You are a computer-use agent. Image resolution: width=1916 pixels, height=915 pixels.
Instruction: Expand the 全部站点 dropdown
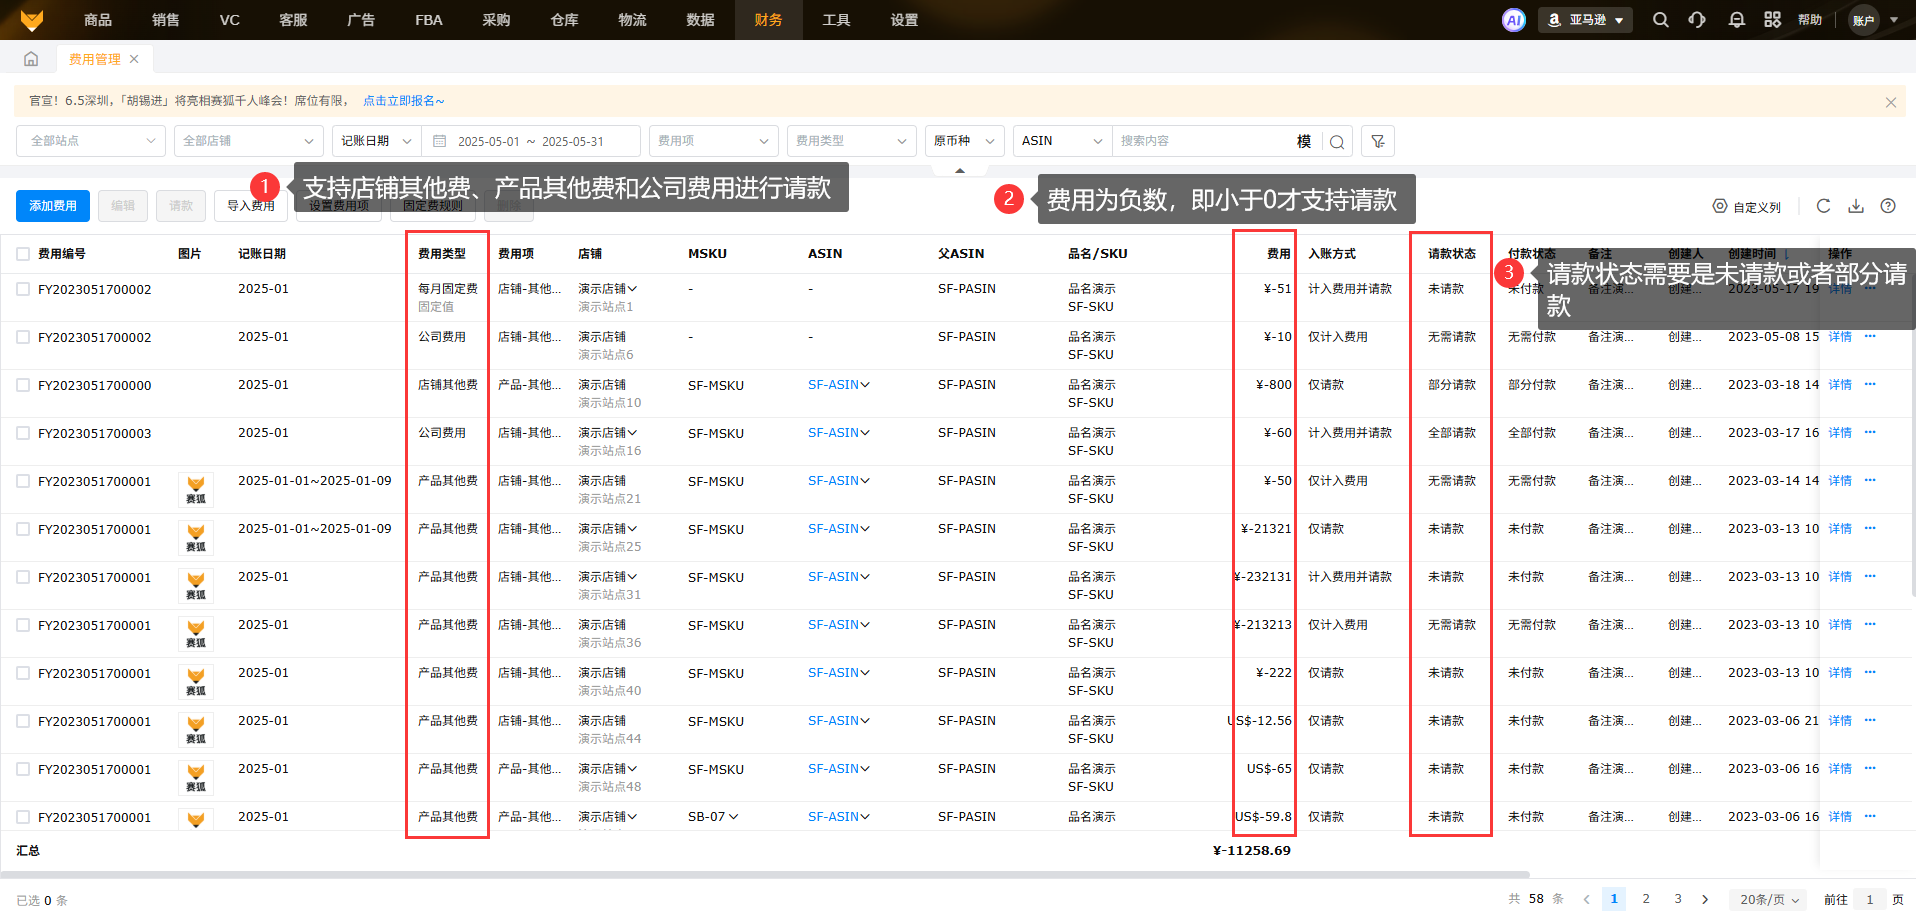point(91,141)
